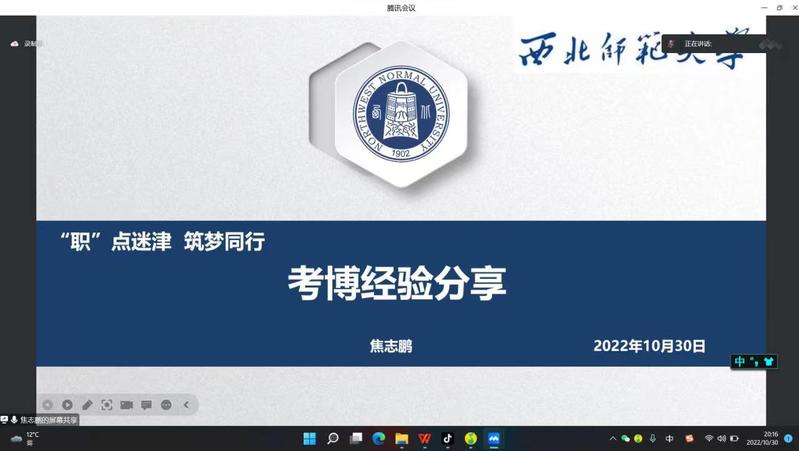Open File Explorer from taskbar

(402, 438)
